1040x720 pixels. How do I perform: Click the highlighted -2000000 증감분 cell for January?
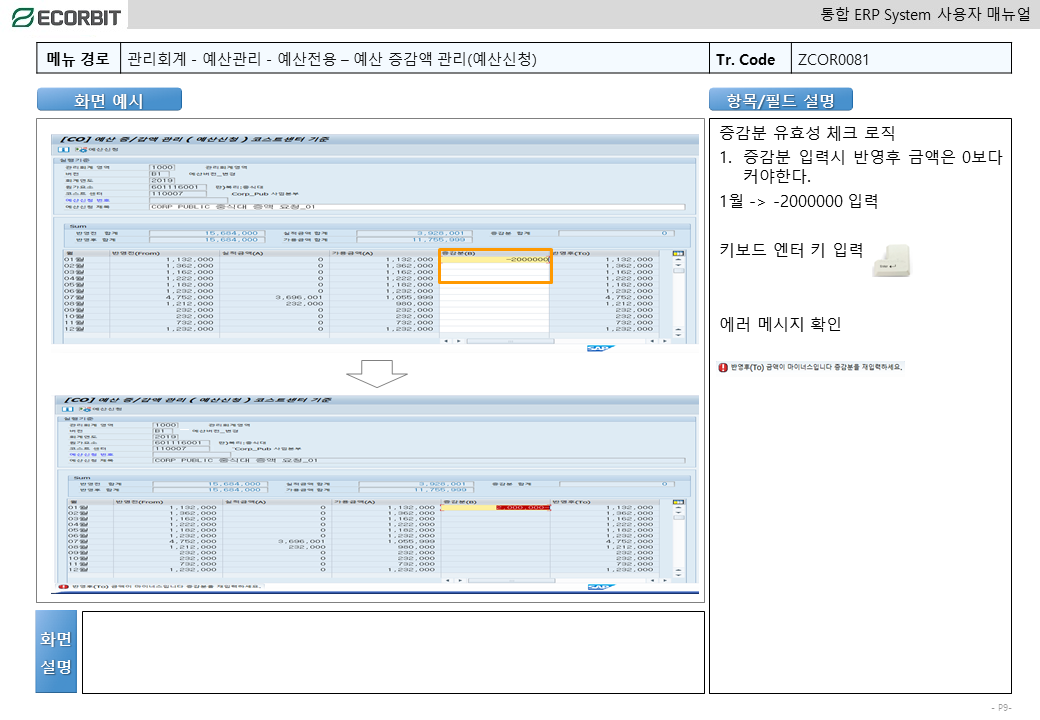coord(495,259)
